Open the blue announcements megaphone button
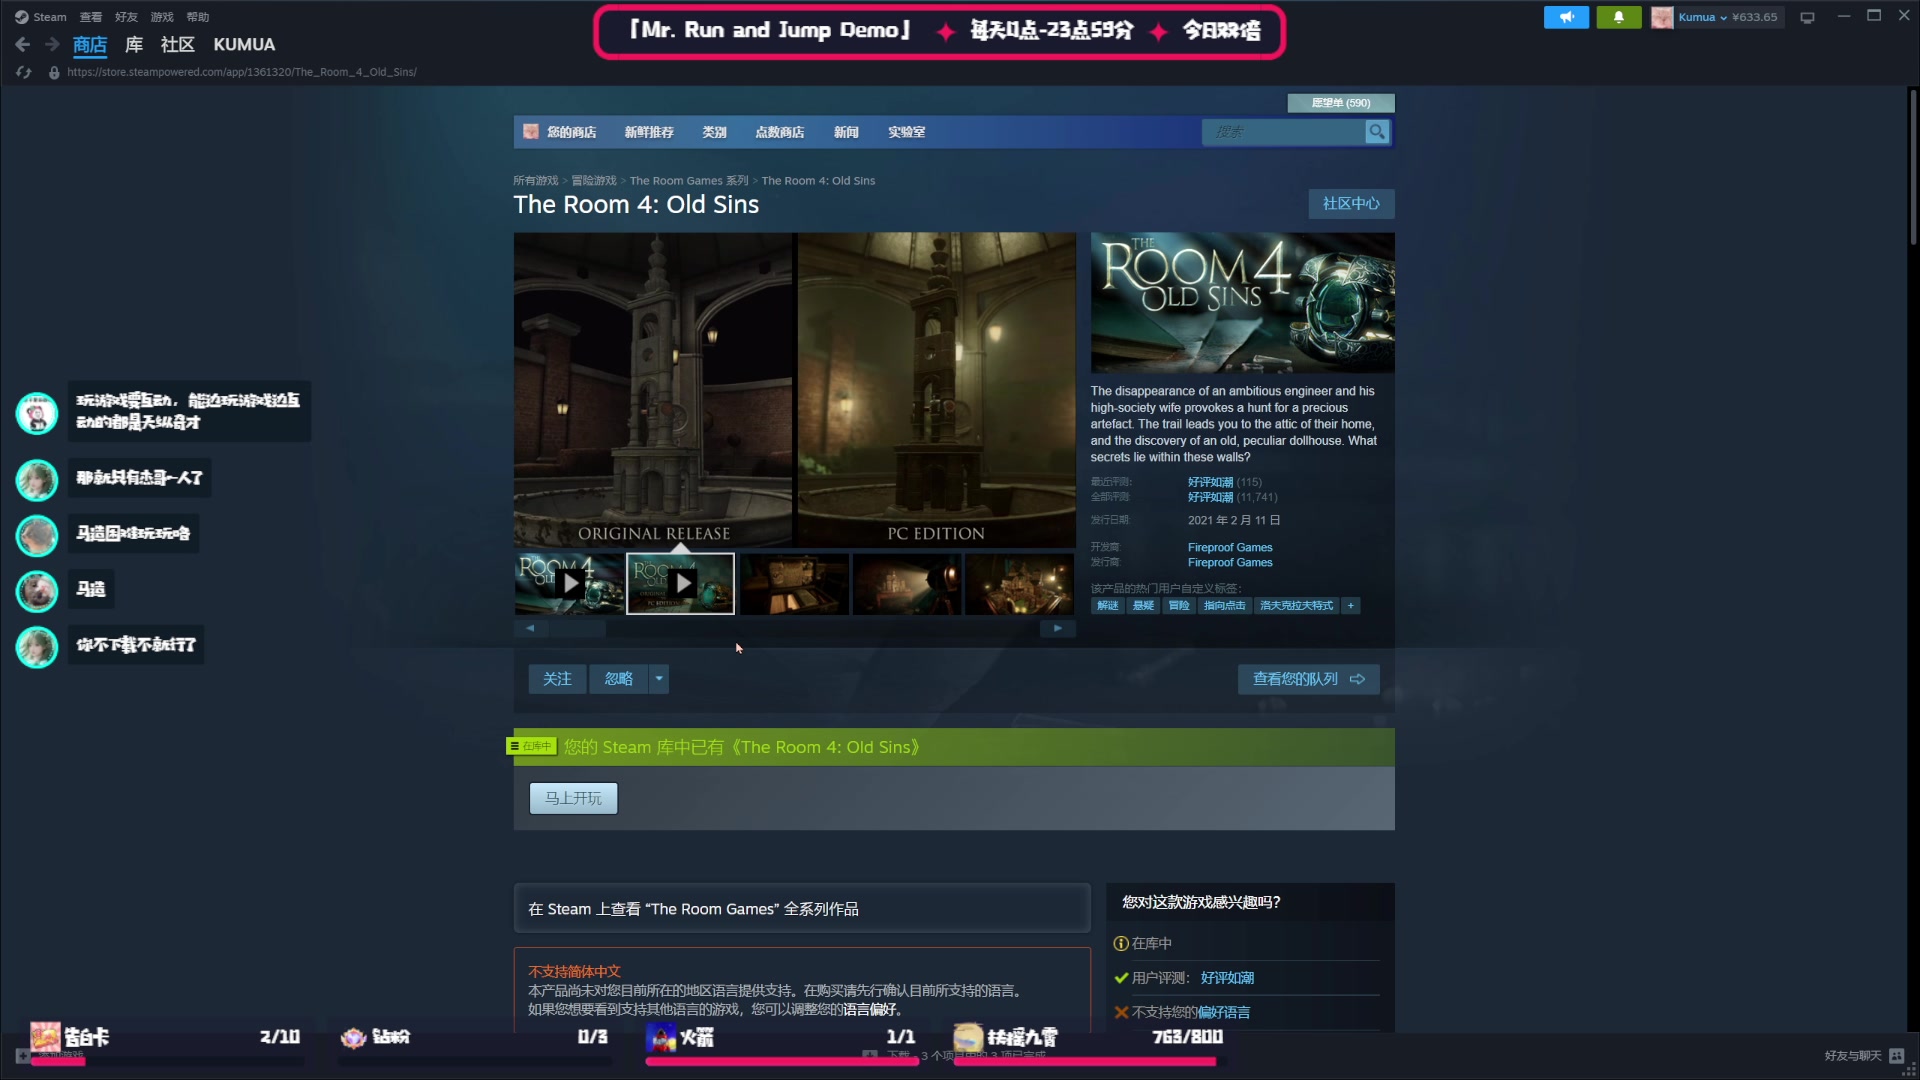 1566,17
